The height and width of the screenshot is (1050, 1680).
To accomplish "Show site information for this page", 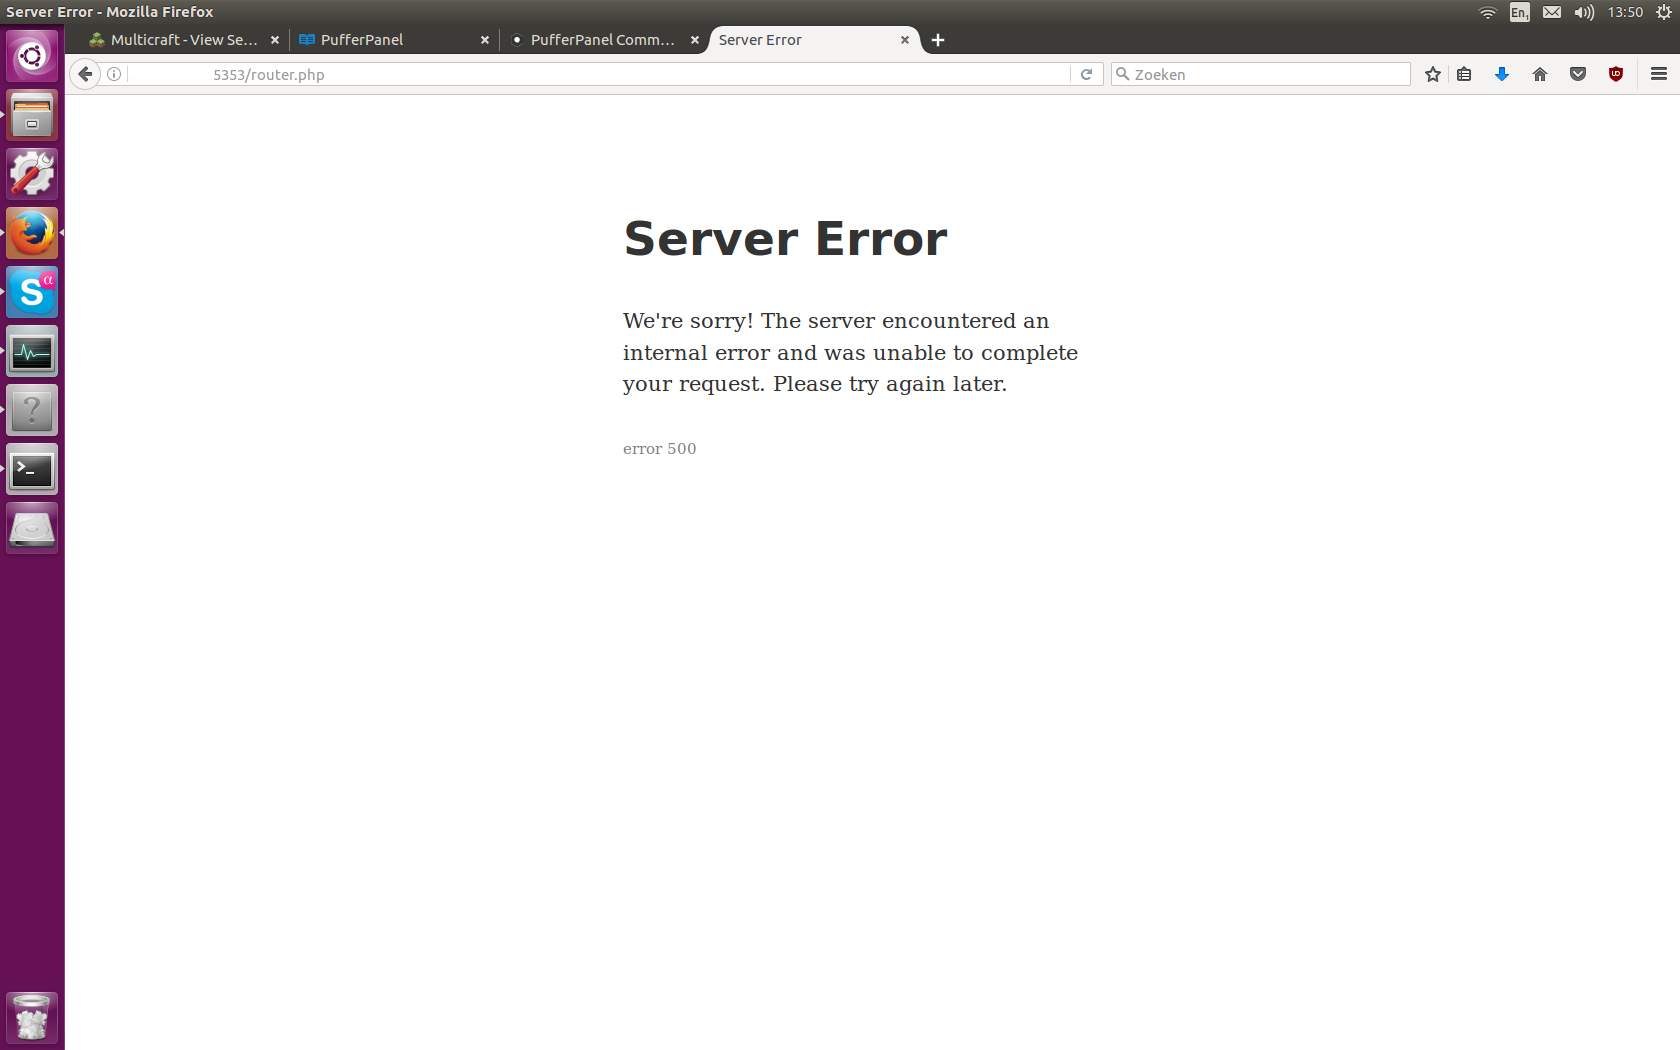I will [114, 74].
